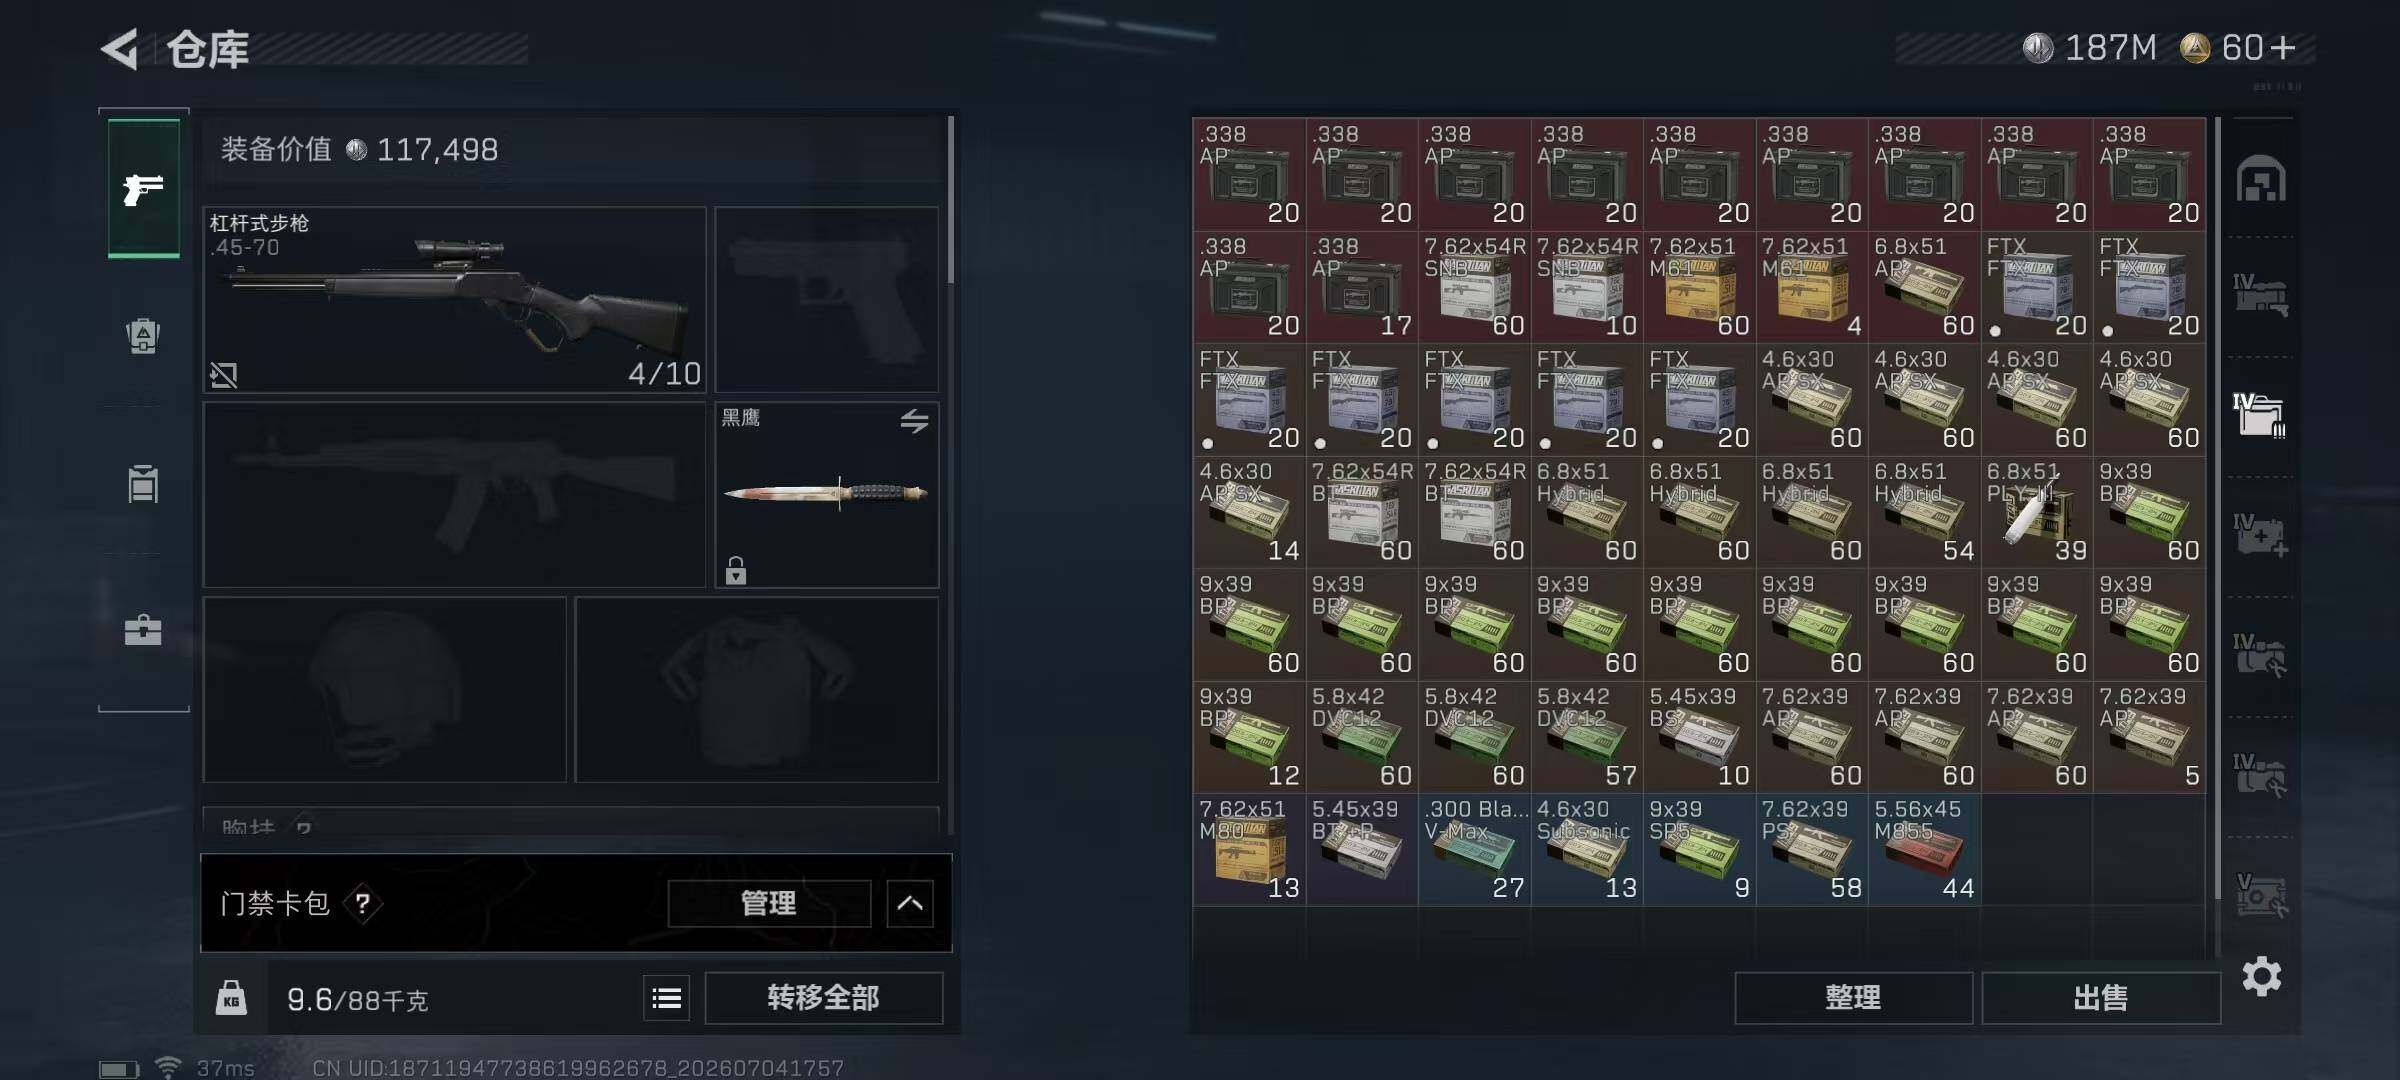The height and width of the screenshot is (1080, 2400).
Task: Click the 装备价值 117,498 equipment value
Action: coord(359,150)
